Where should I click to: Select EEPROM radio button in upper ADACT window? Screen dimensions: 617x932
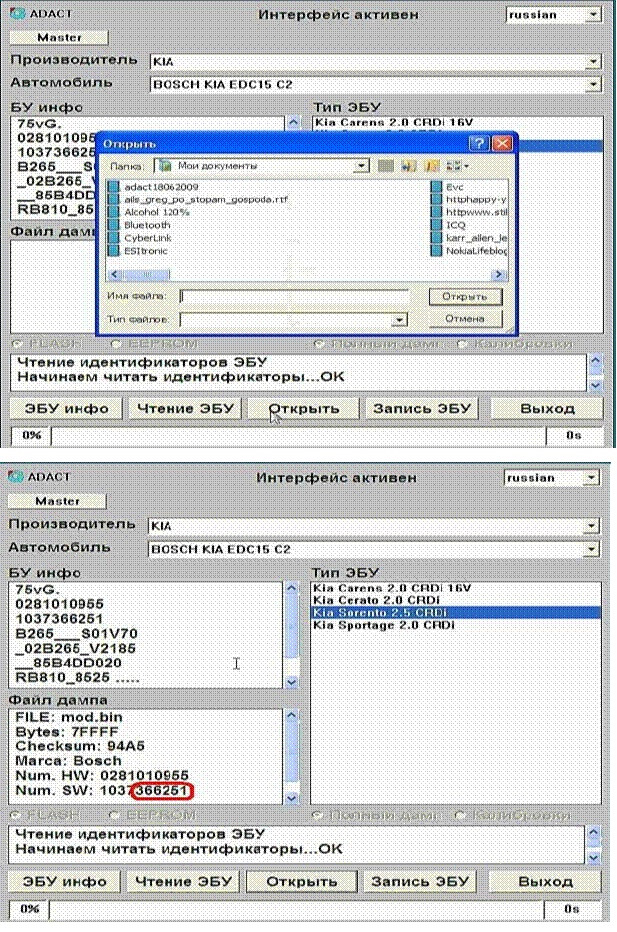(x=116, y=344)
